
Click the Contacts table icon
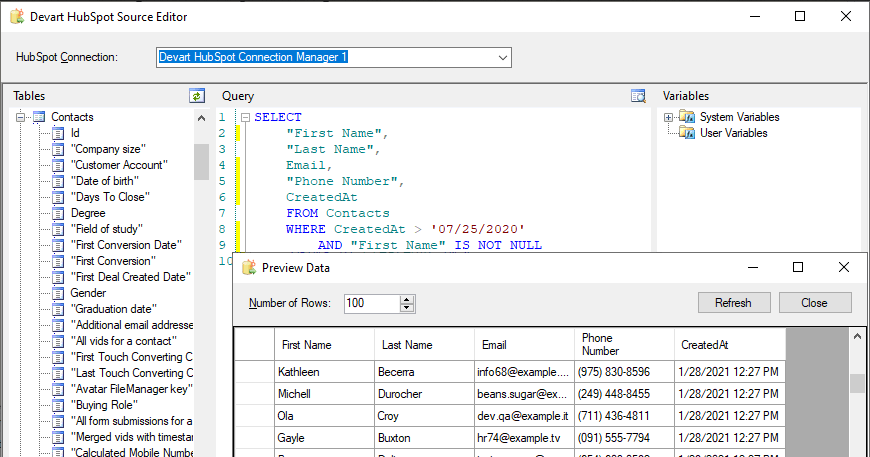pyautogui.click(x=39, y=117)
